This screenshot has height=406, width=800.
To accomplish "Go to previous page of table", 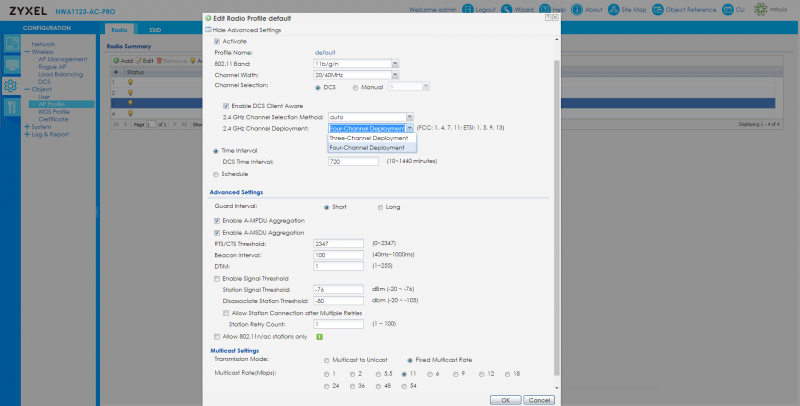I will 126,124.
